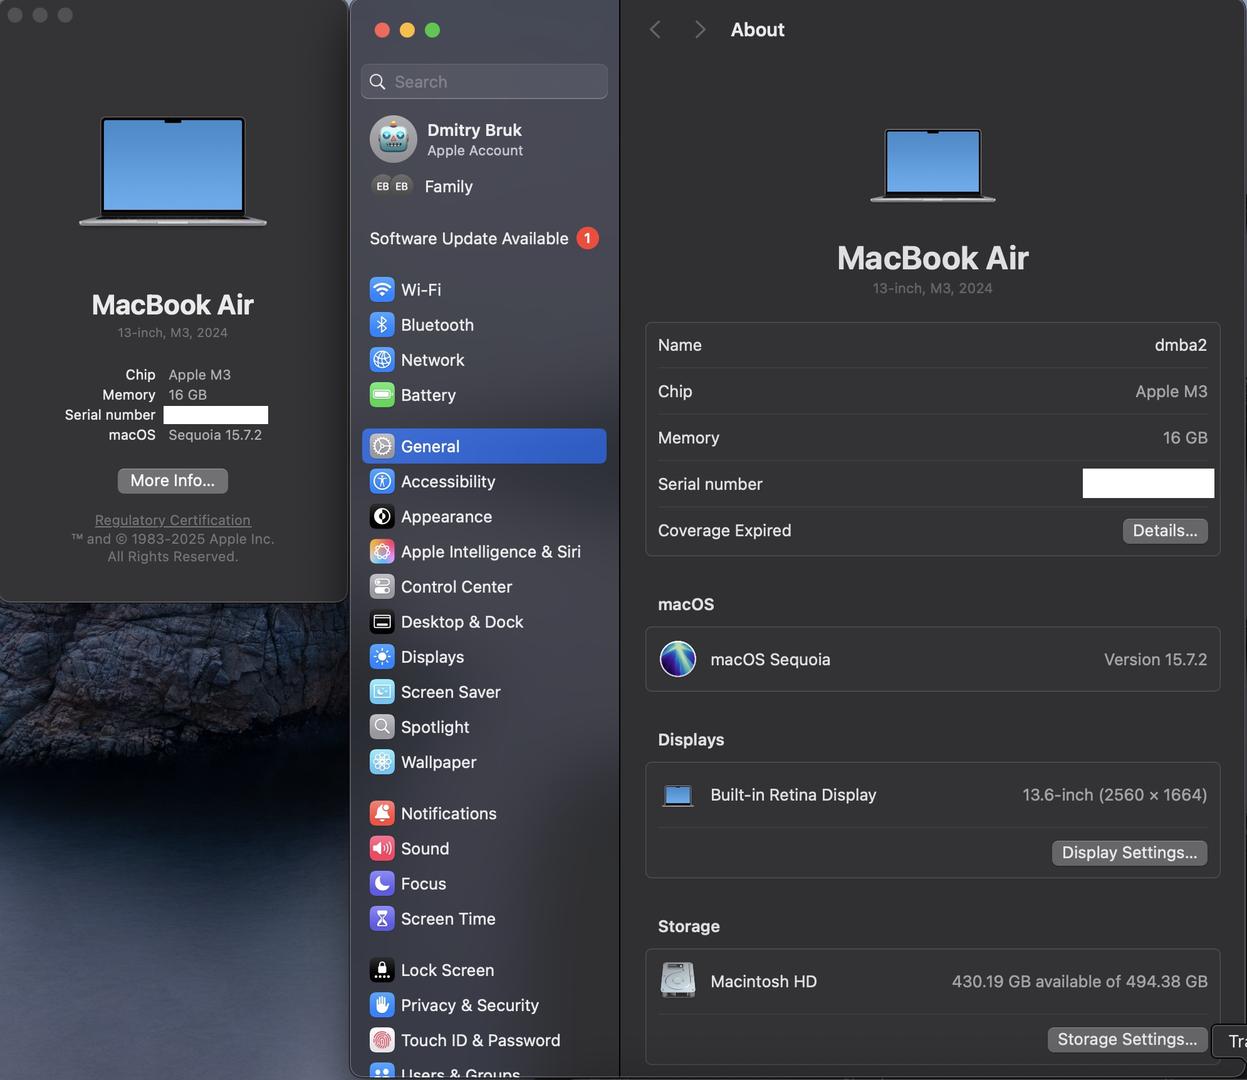The width and height of the screenshot is (1247, 1080).
Task: Open Bluetooth settings via its icon
Action: tap(382, 325)
